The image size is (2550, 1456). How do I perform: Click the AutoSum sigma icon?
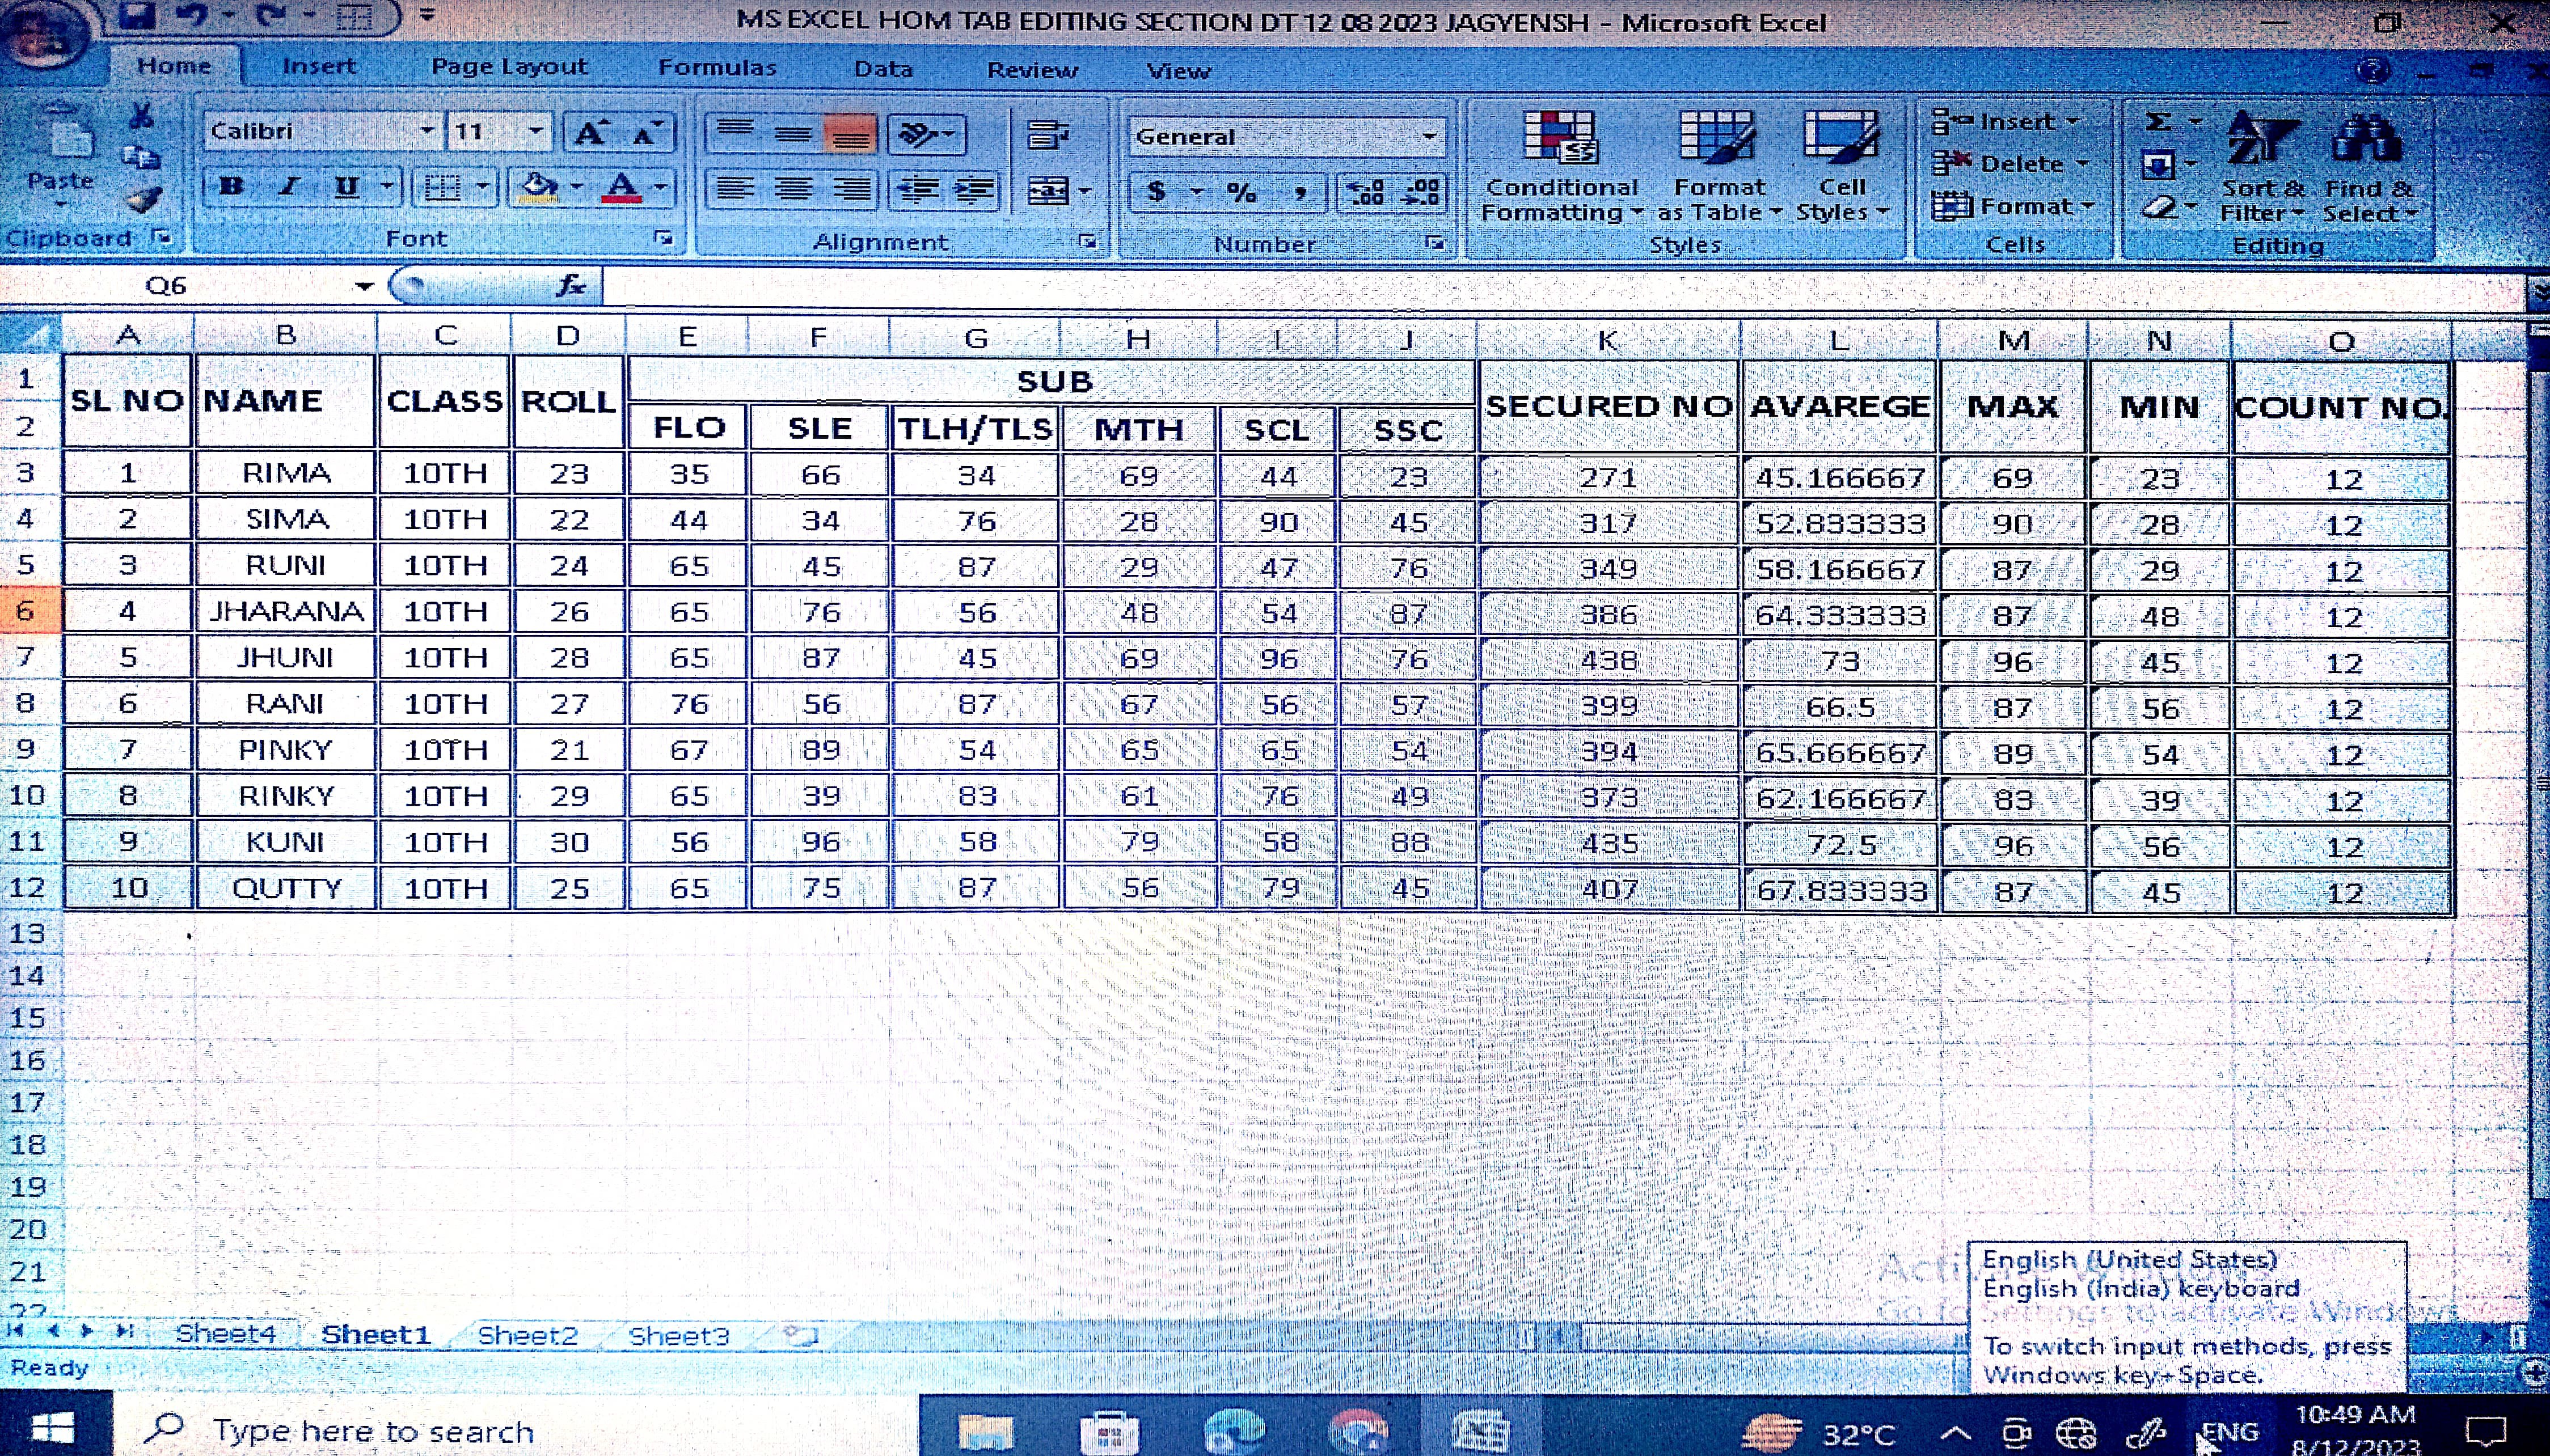(2159, 122)
